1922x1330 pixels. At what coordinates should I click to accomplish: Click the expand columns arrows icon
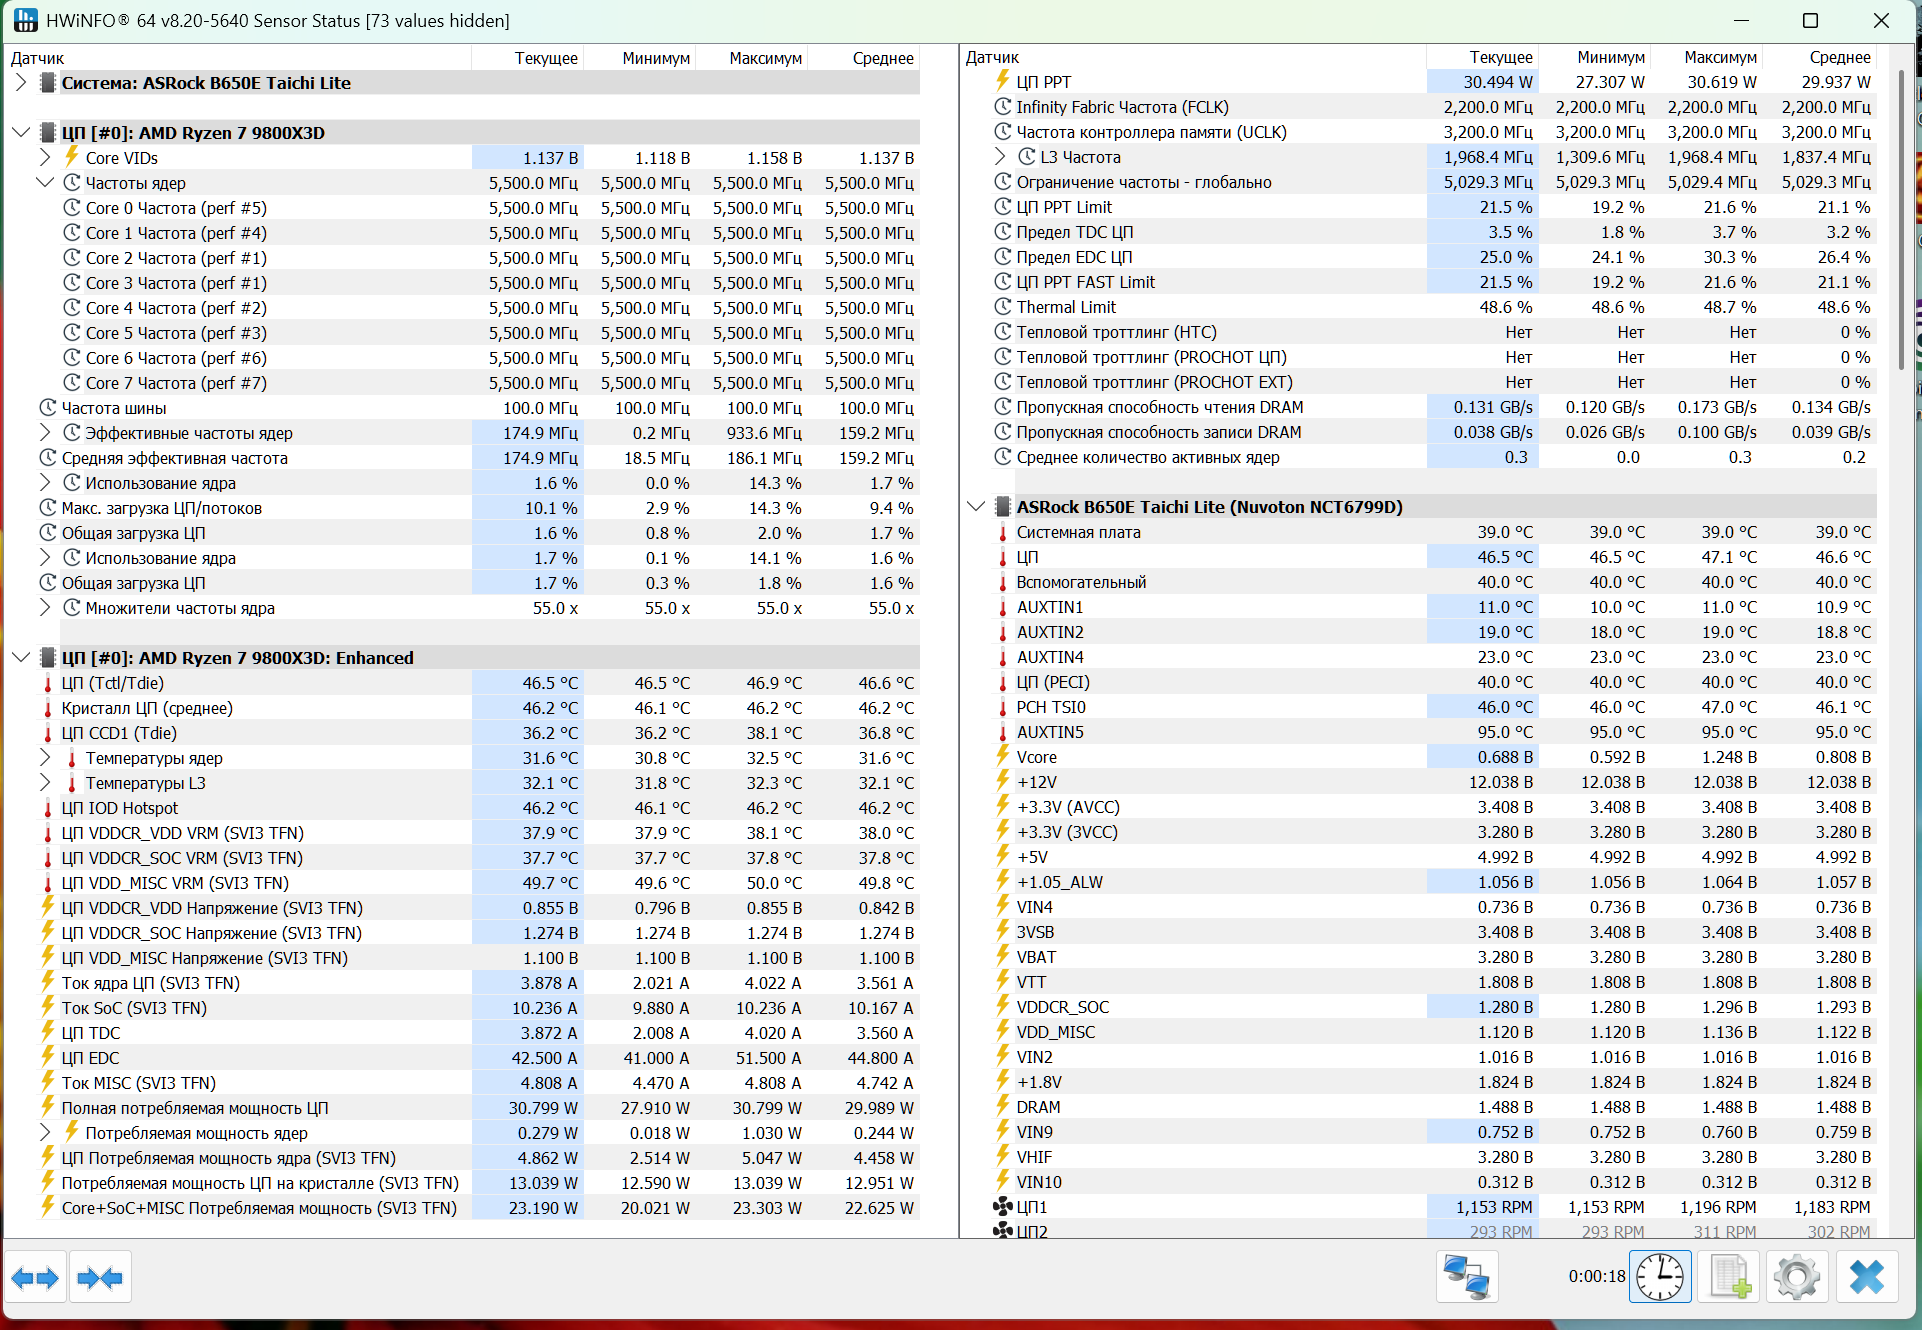pyautogui.click(x=35, y=1277)
